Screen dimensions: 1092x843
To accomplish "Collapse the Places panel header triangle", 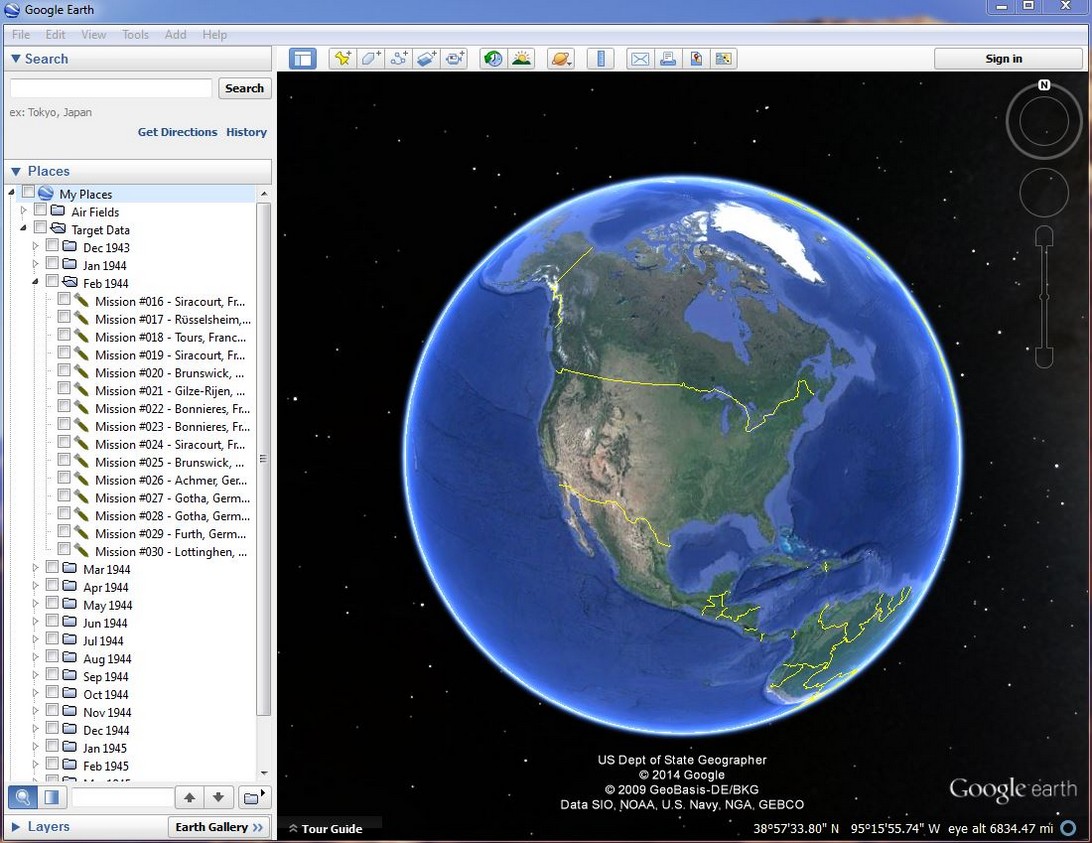I will click(15, 171).
